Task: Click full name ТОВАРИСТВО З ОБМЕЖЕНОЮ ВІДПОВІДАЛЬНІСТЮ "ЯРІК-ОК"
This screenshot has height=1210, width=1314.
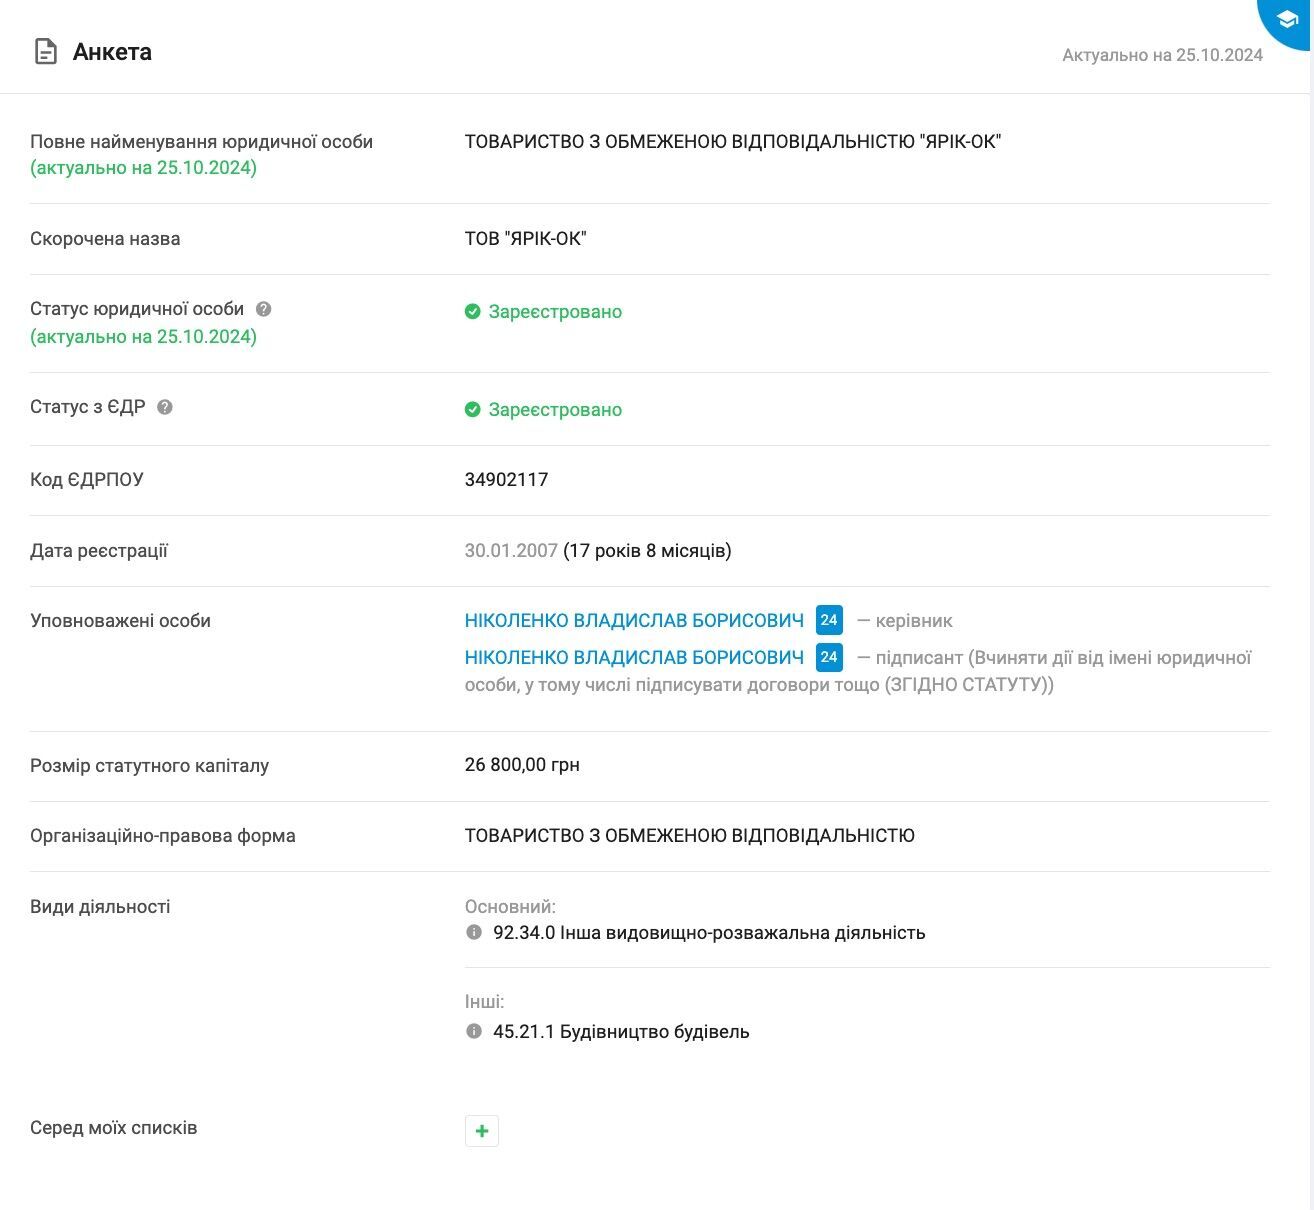Action: [733, 142]
